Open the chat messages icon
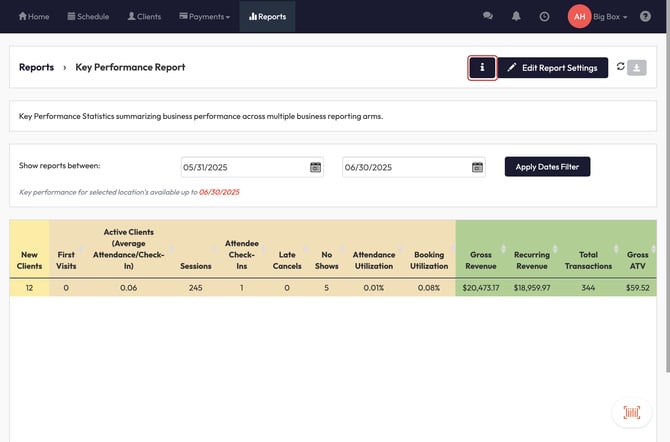 point(488,17)
